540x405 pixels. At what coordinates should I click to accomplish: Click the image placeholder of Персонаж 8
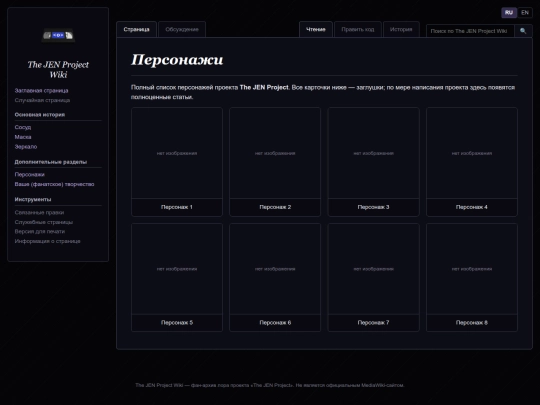[x=472, y=269]
